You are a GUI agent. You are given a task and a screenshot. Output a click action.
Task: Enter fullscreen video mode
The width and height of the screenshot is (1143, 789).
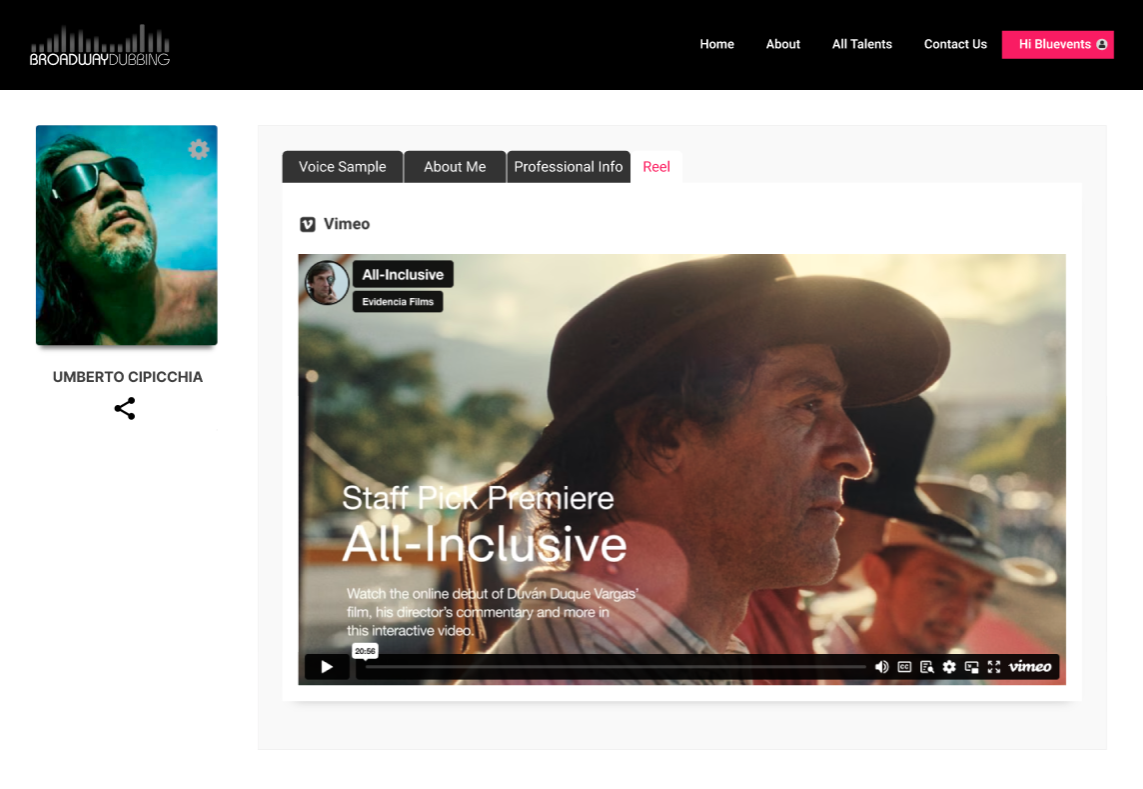(x=994, y=666)
